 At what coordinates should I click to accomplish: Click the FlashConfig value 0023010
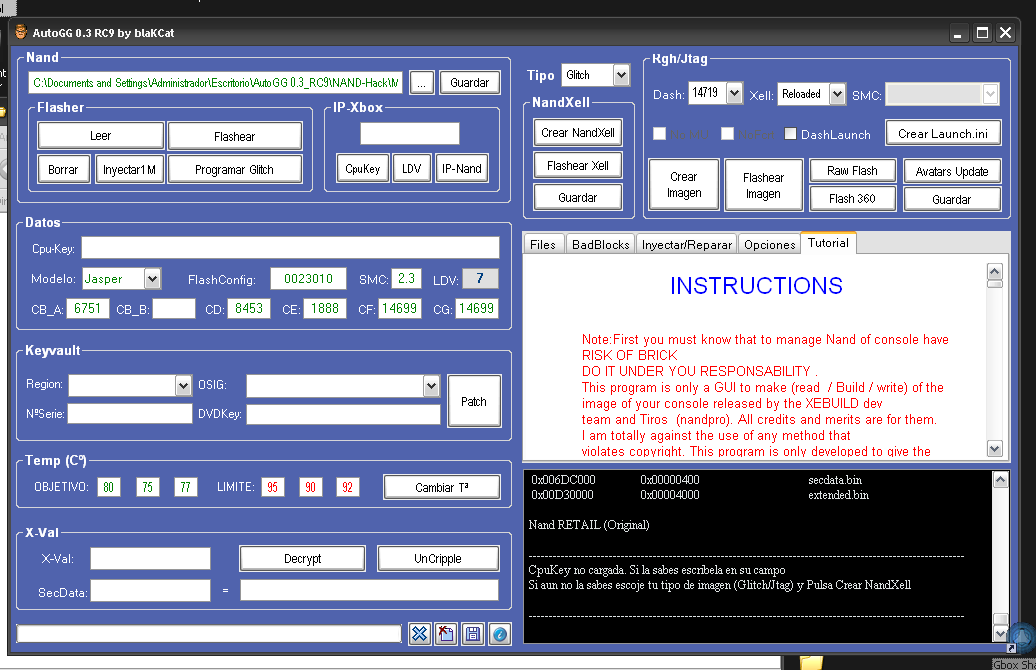308,279
